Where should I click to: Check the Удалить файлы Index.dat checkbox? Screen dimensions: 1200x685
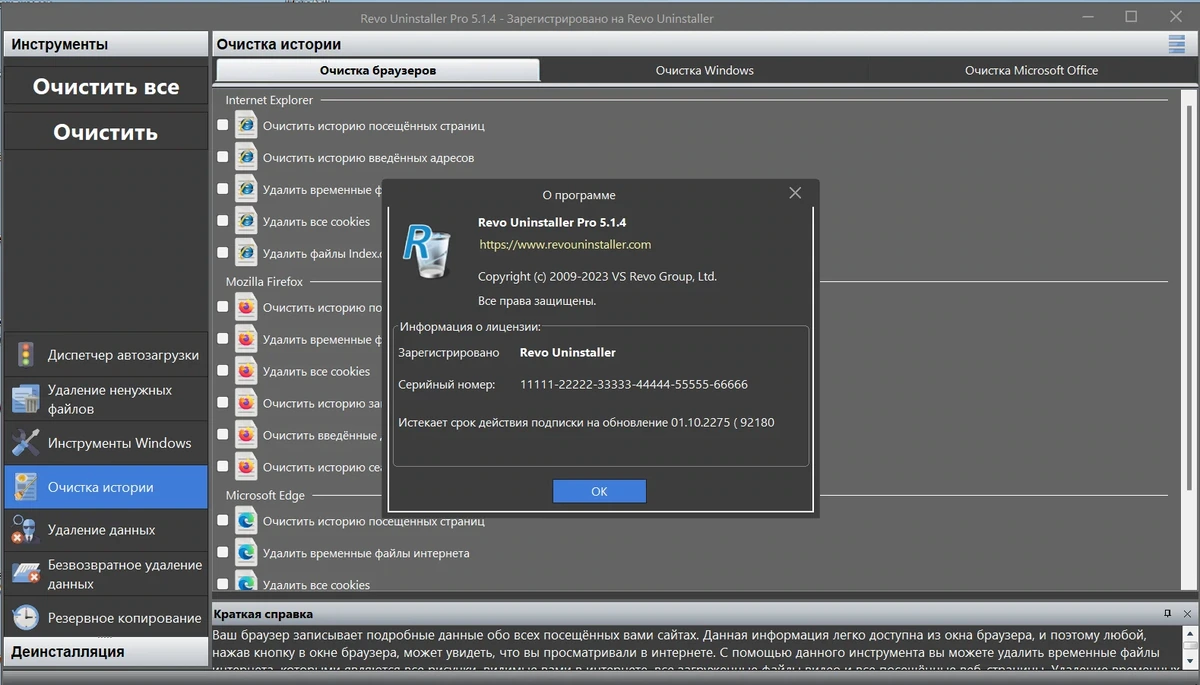[223, 253]
